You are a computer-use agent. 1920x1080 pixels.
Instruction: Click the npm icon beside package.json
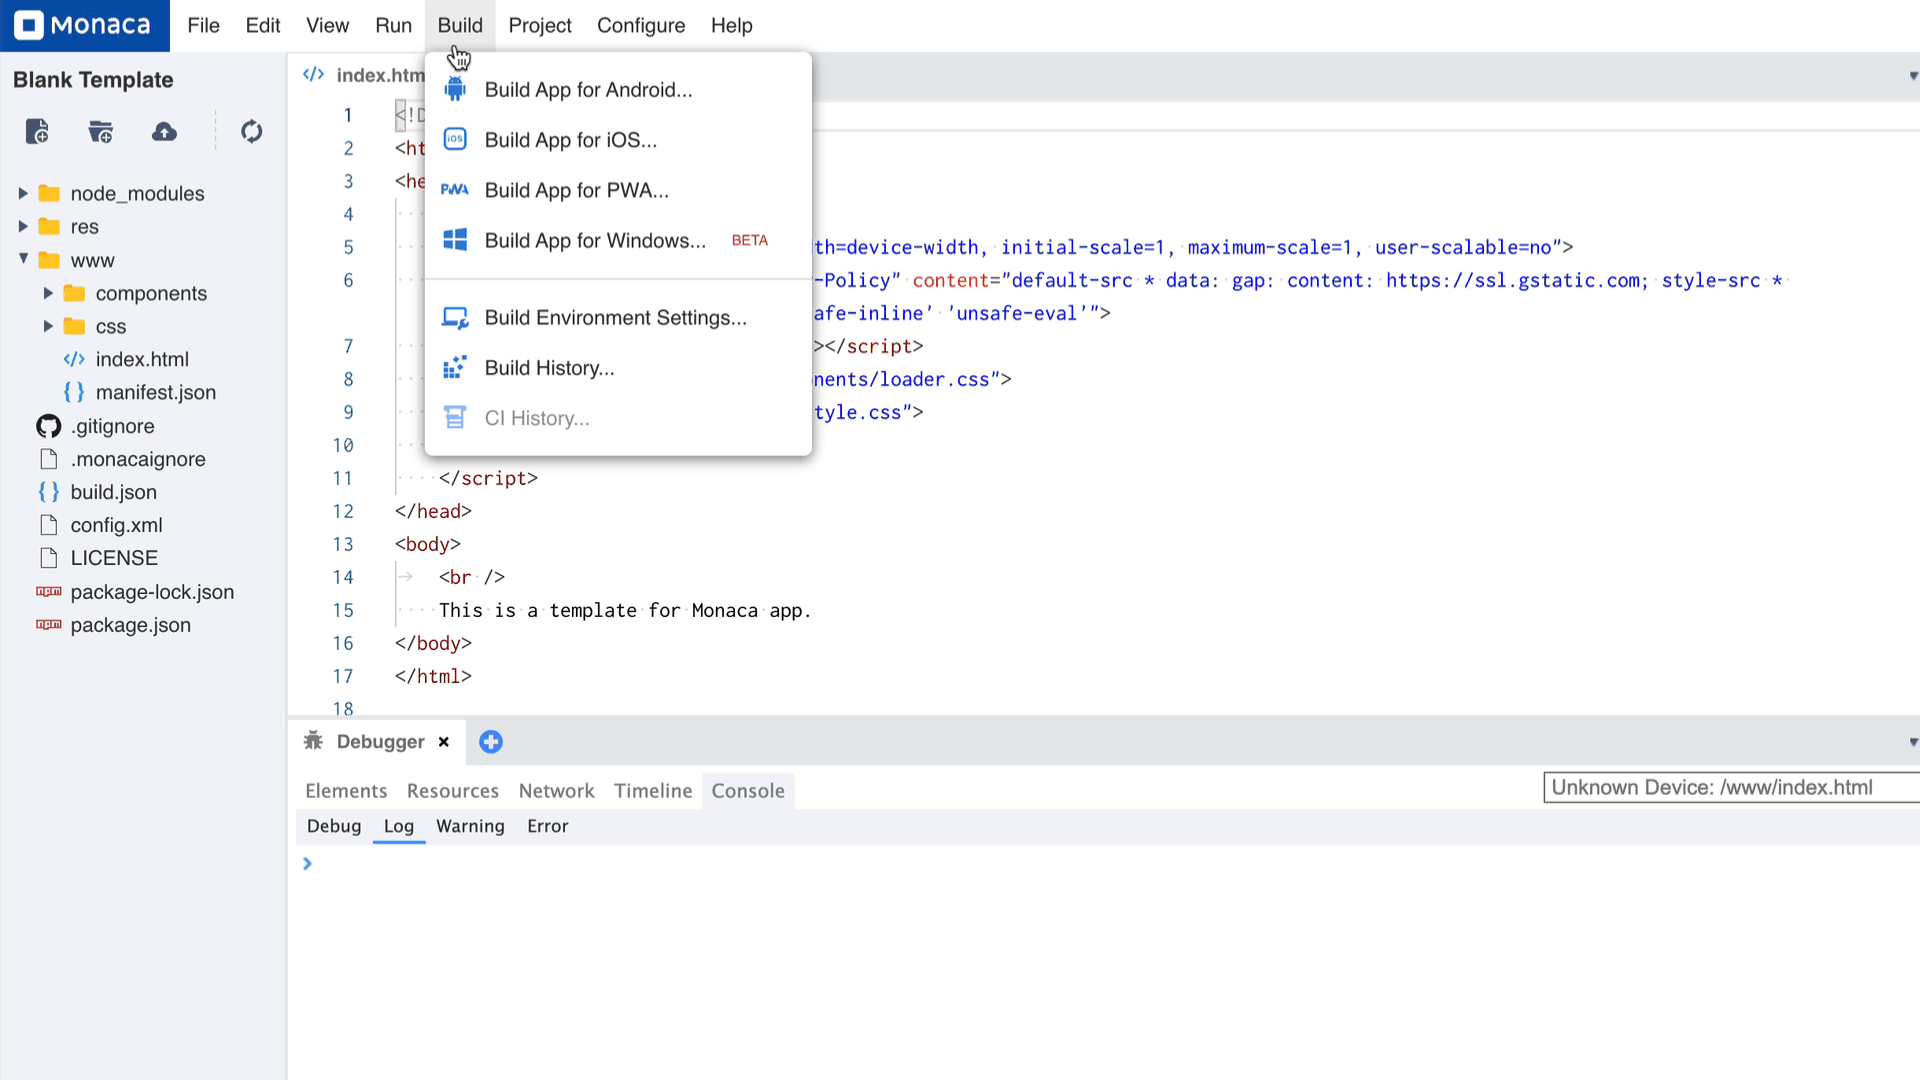(x=48, y=625)
